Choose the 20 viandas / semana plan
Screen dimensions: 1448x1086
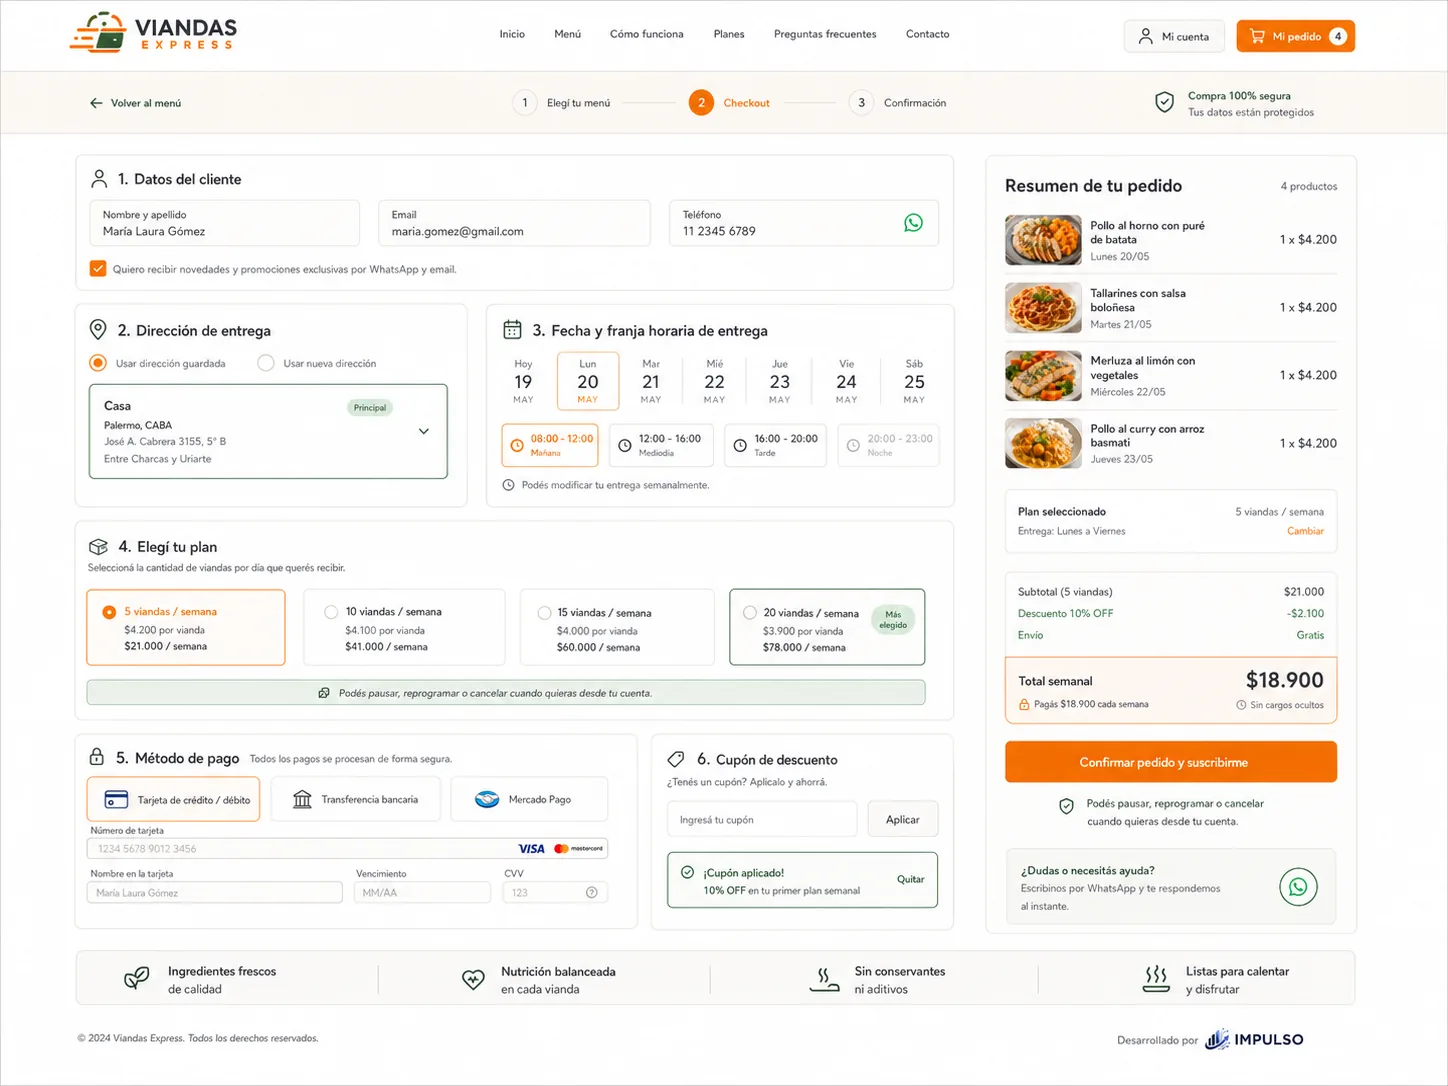coord(827,628)
